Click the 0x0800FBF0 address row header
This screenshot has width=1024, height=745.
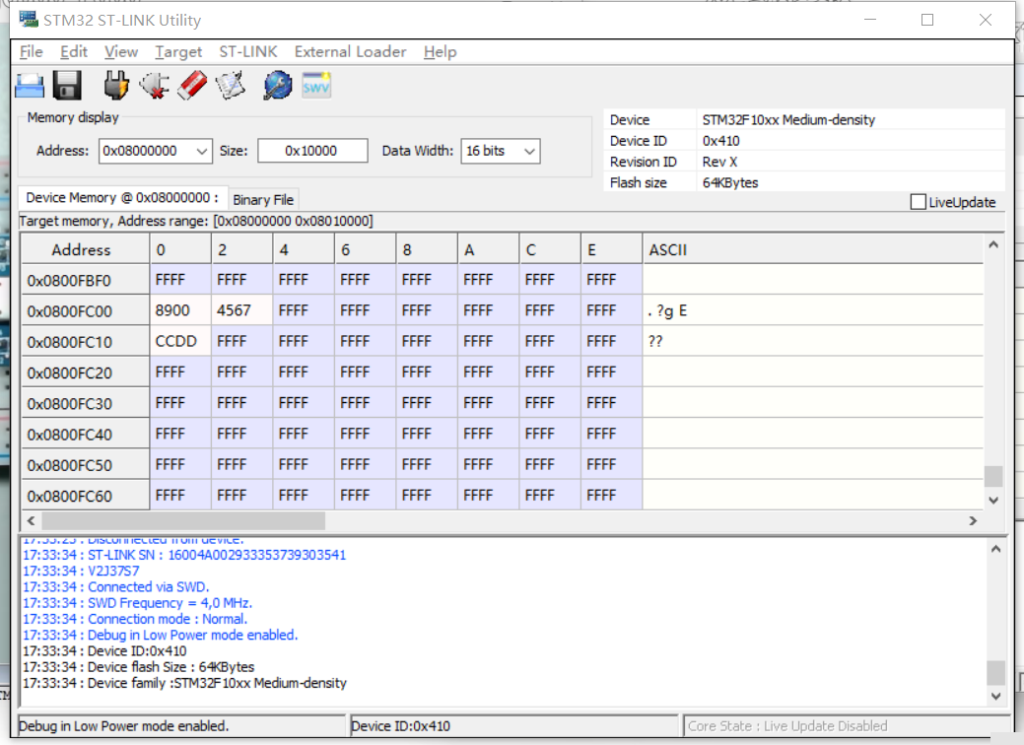coord(86,280)
